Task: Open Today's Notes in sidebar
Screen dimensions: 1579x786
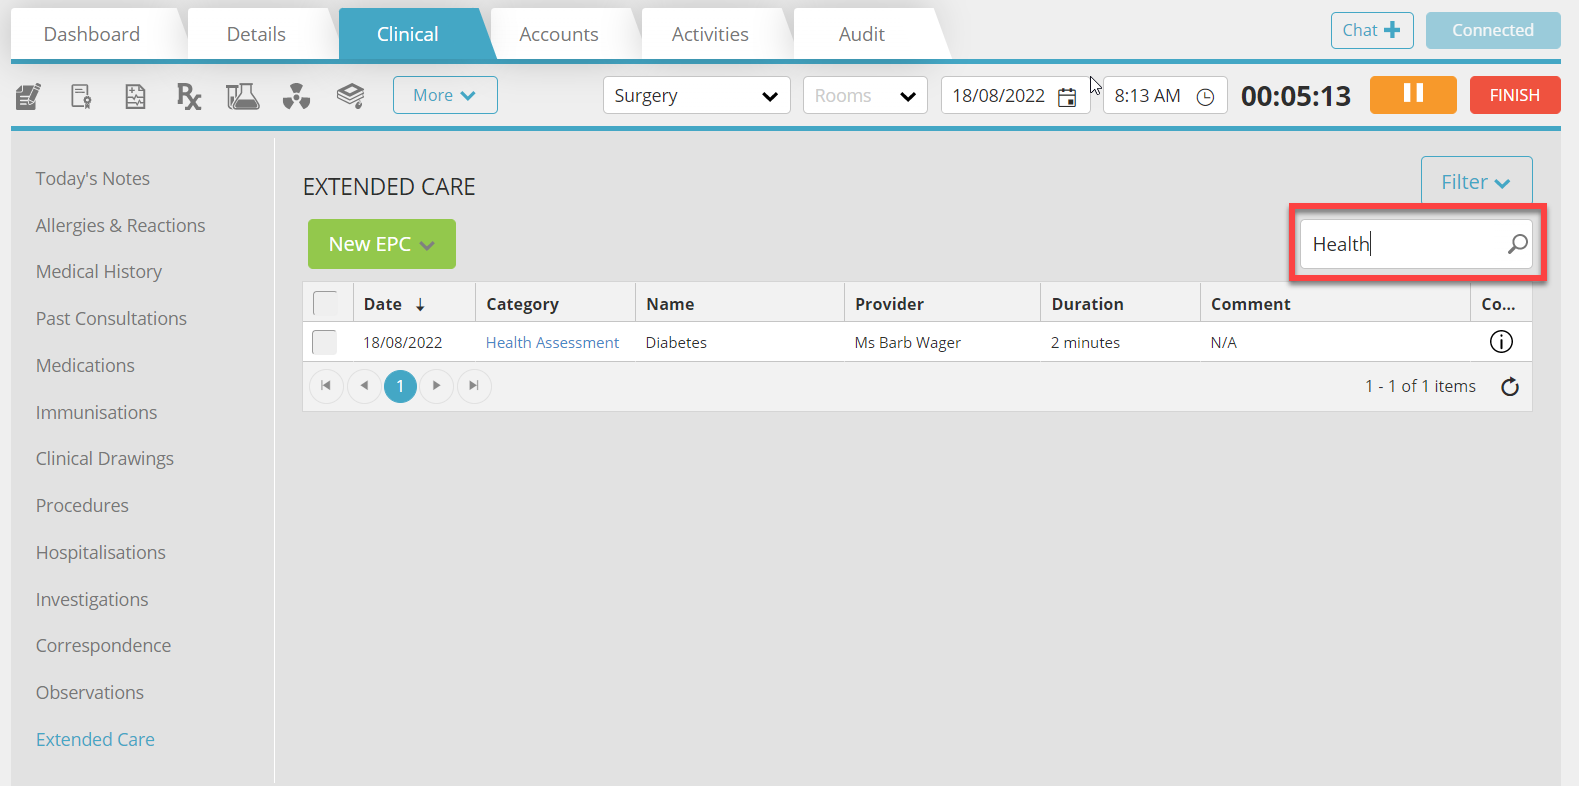Action: pyautogui.click(x=93, y=178)
